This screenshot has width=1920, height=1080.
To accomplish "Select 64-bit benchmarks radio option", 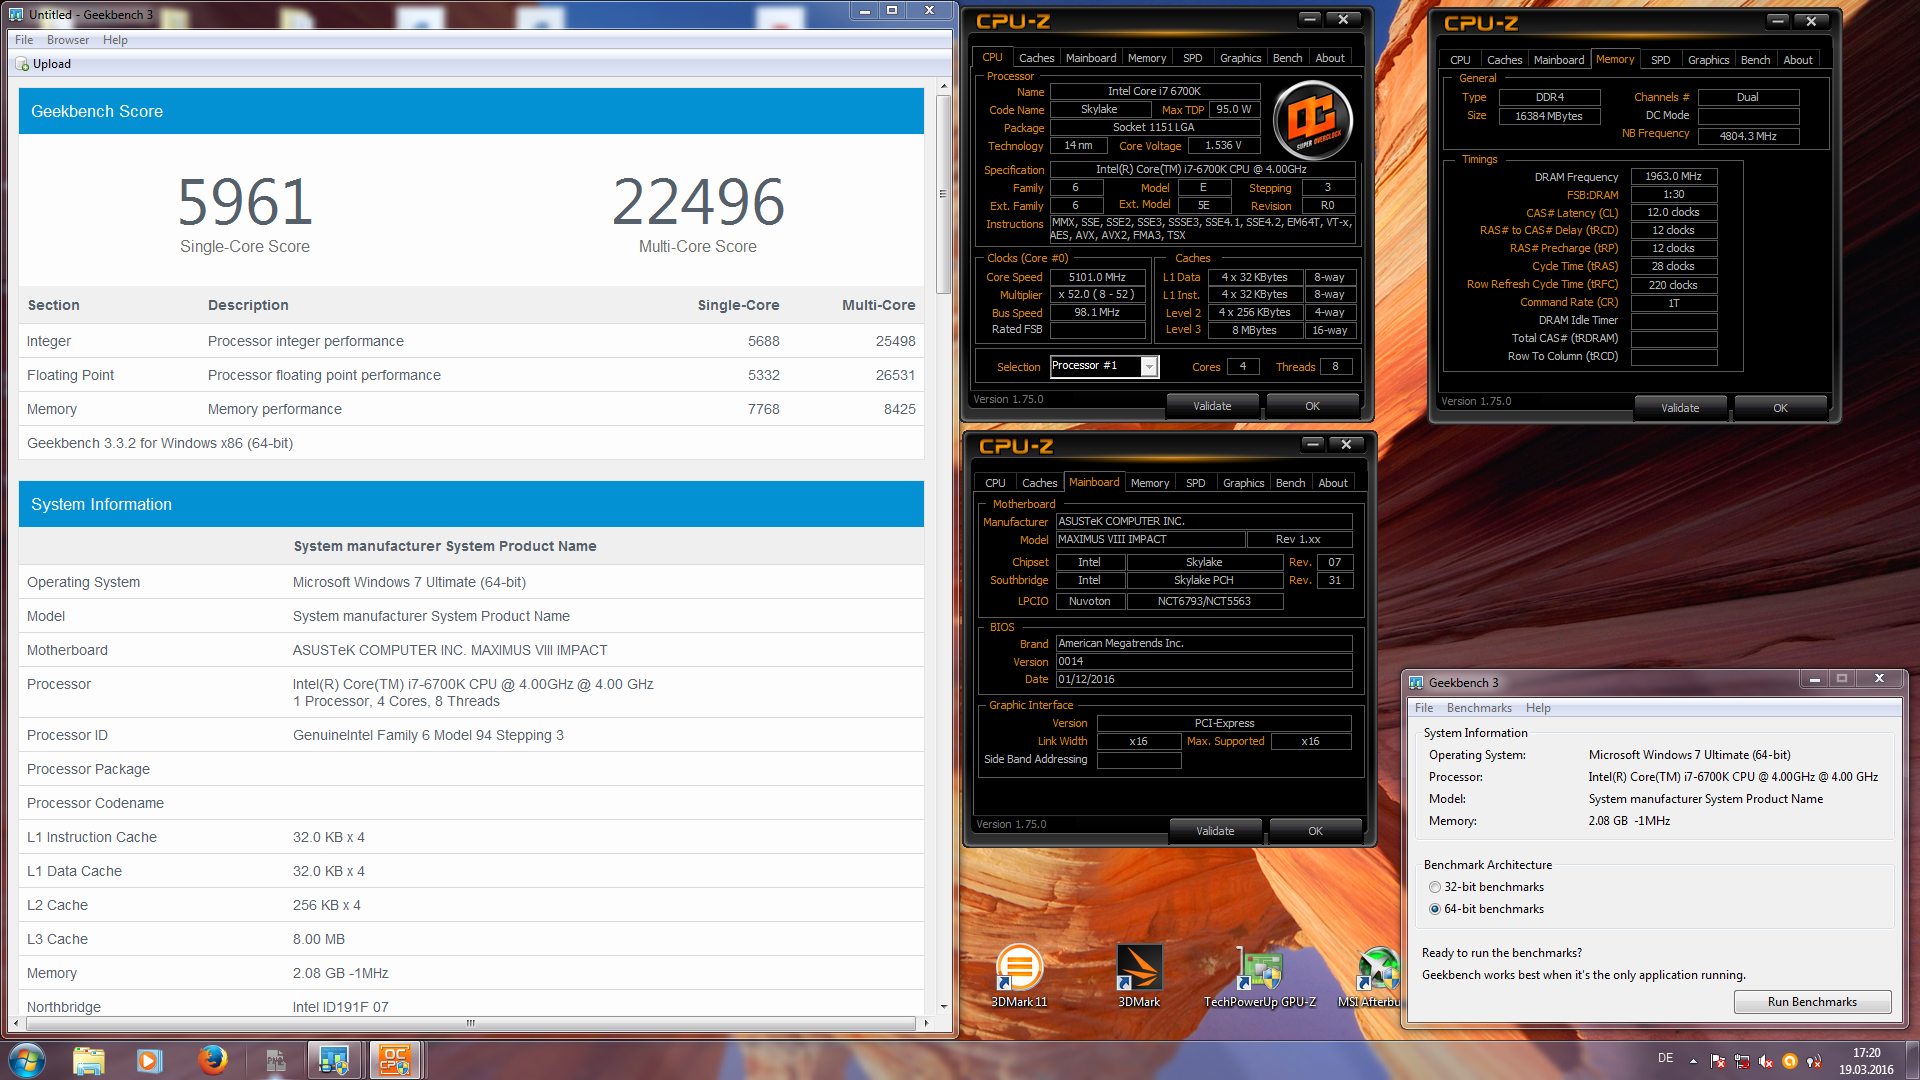I will (1435, 909).
